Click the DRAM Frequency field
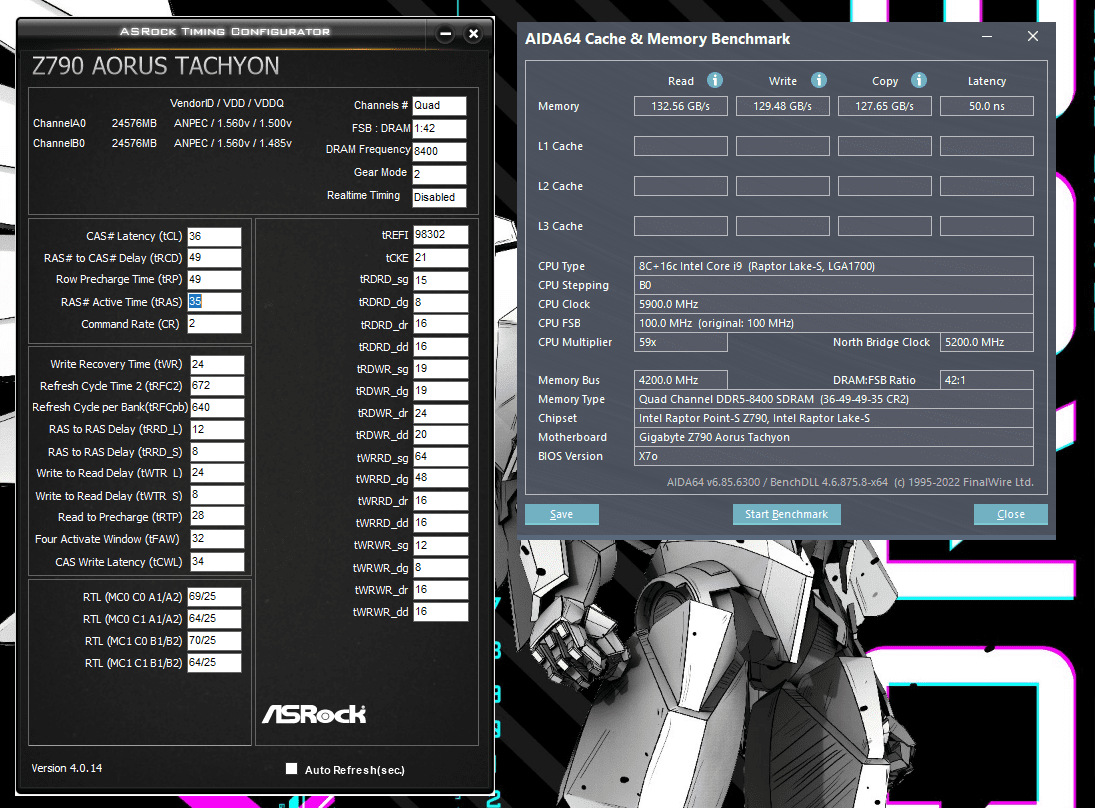The height and width of the screenshot is (808, 1095). click(439, 152)
